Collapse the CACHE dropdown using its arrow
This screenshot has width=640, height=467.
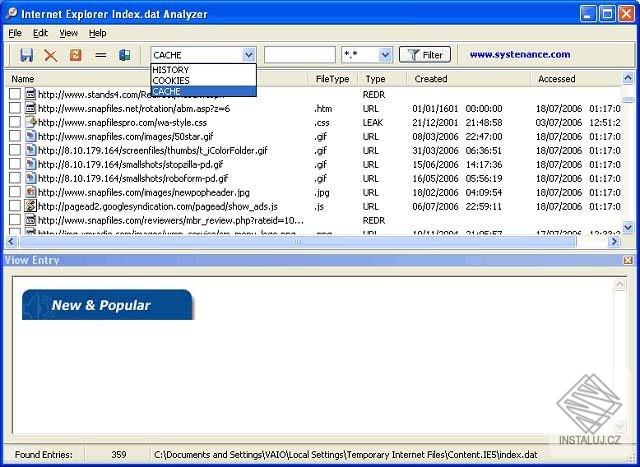(249, 55)
